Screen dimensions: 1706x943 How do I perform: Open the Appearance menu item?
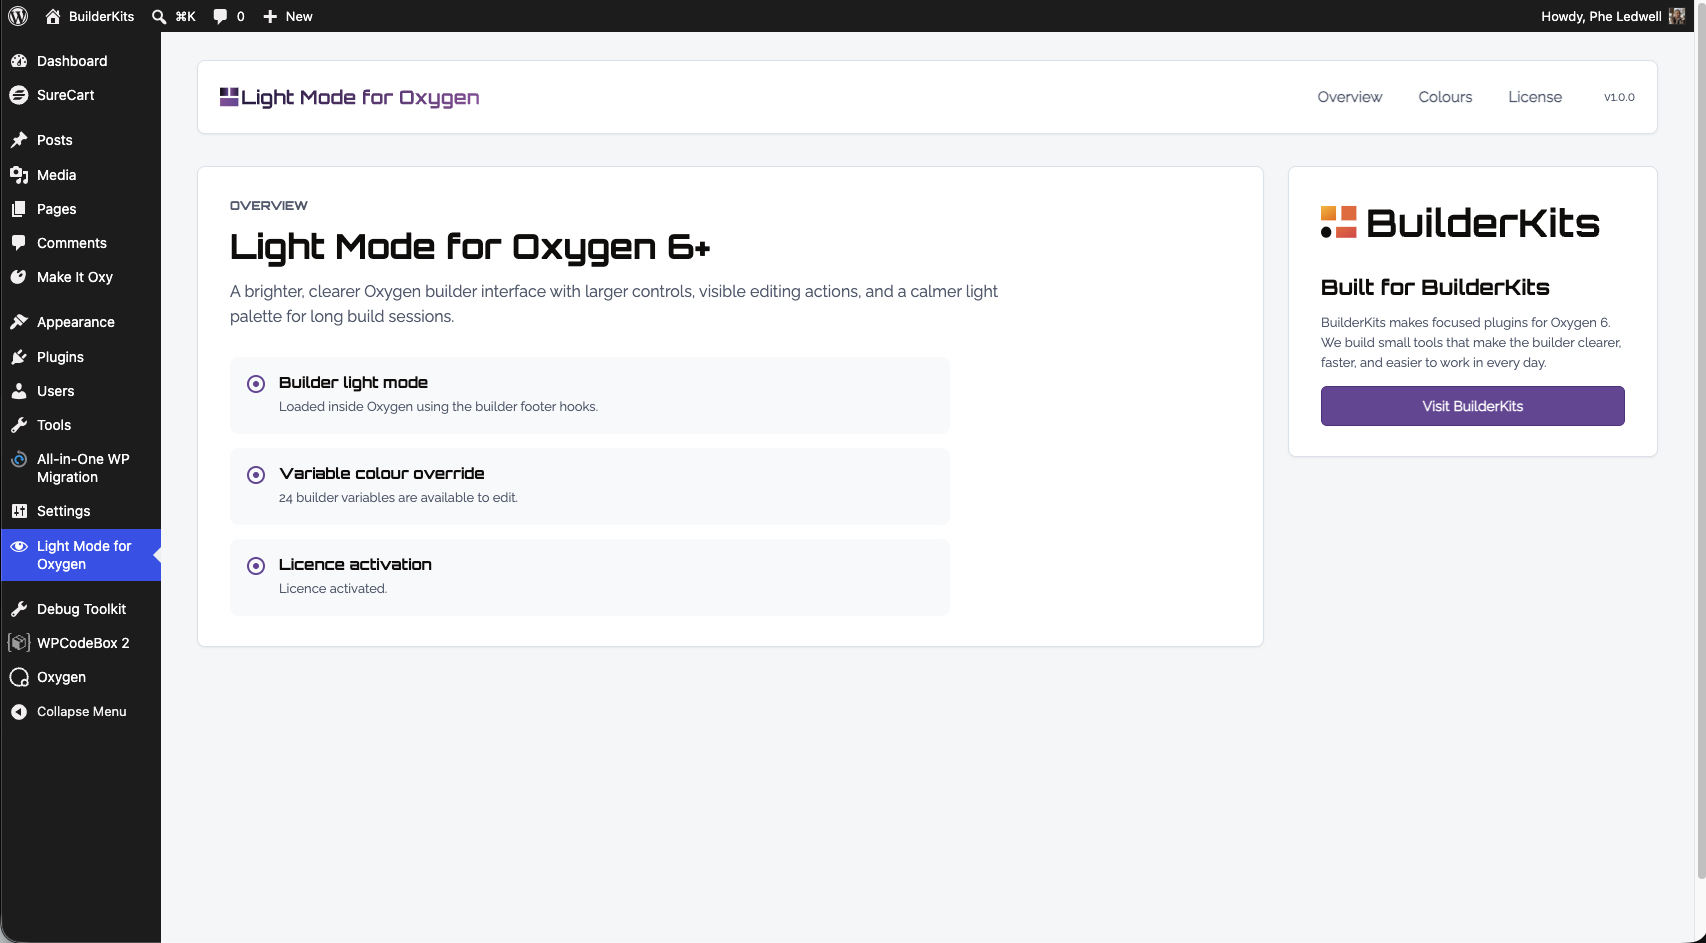point(80,322)
